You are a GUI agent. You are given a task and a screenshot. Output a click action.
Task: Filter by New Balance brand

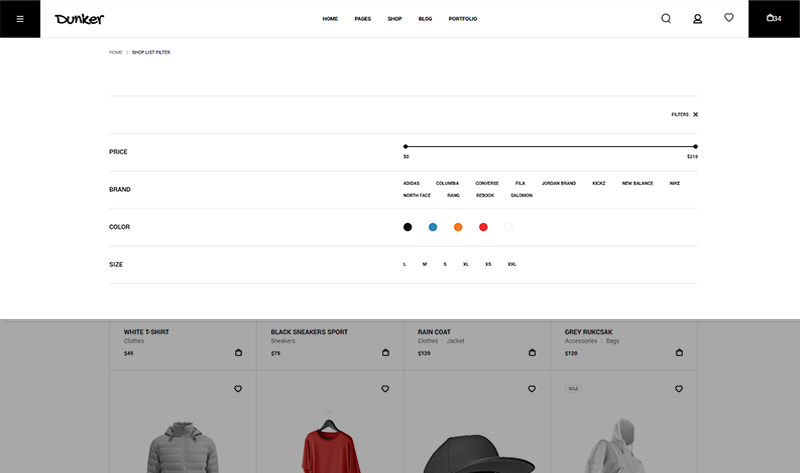637,183
